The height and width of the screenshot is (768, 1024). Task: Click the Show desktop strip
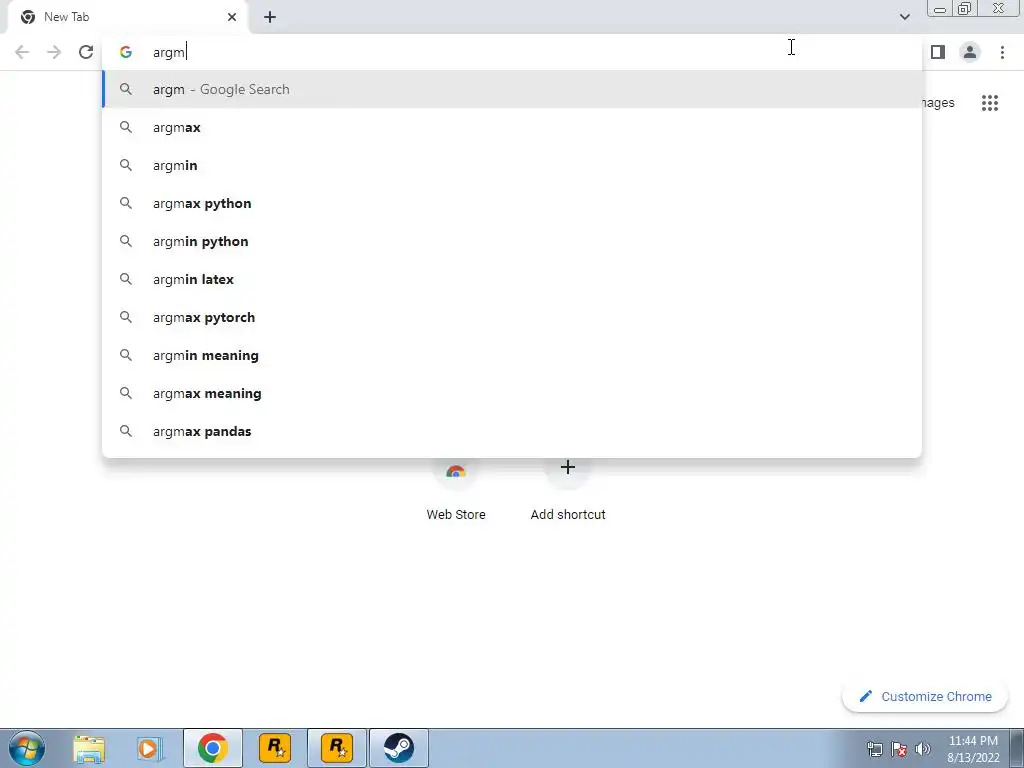[x=1017, y=748]
